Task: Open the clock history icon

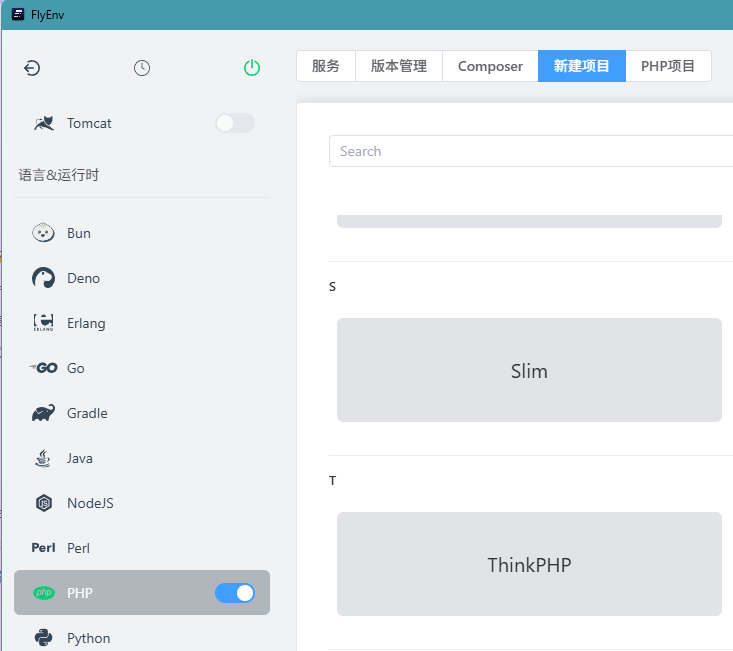Action: click(142, 68)
